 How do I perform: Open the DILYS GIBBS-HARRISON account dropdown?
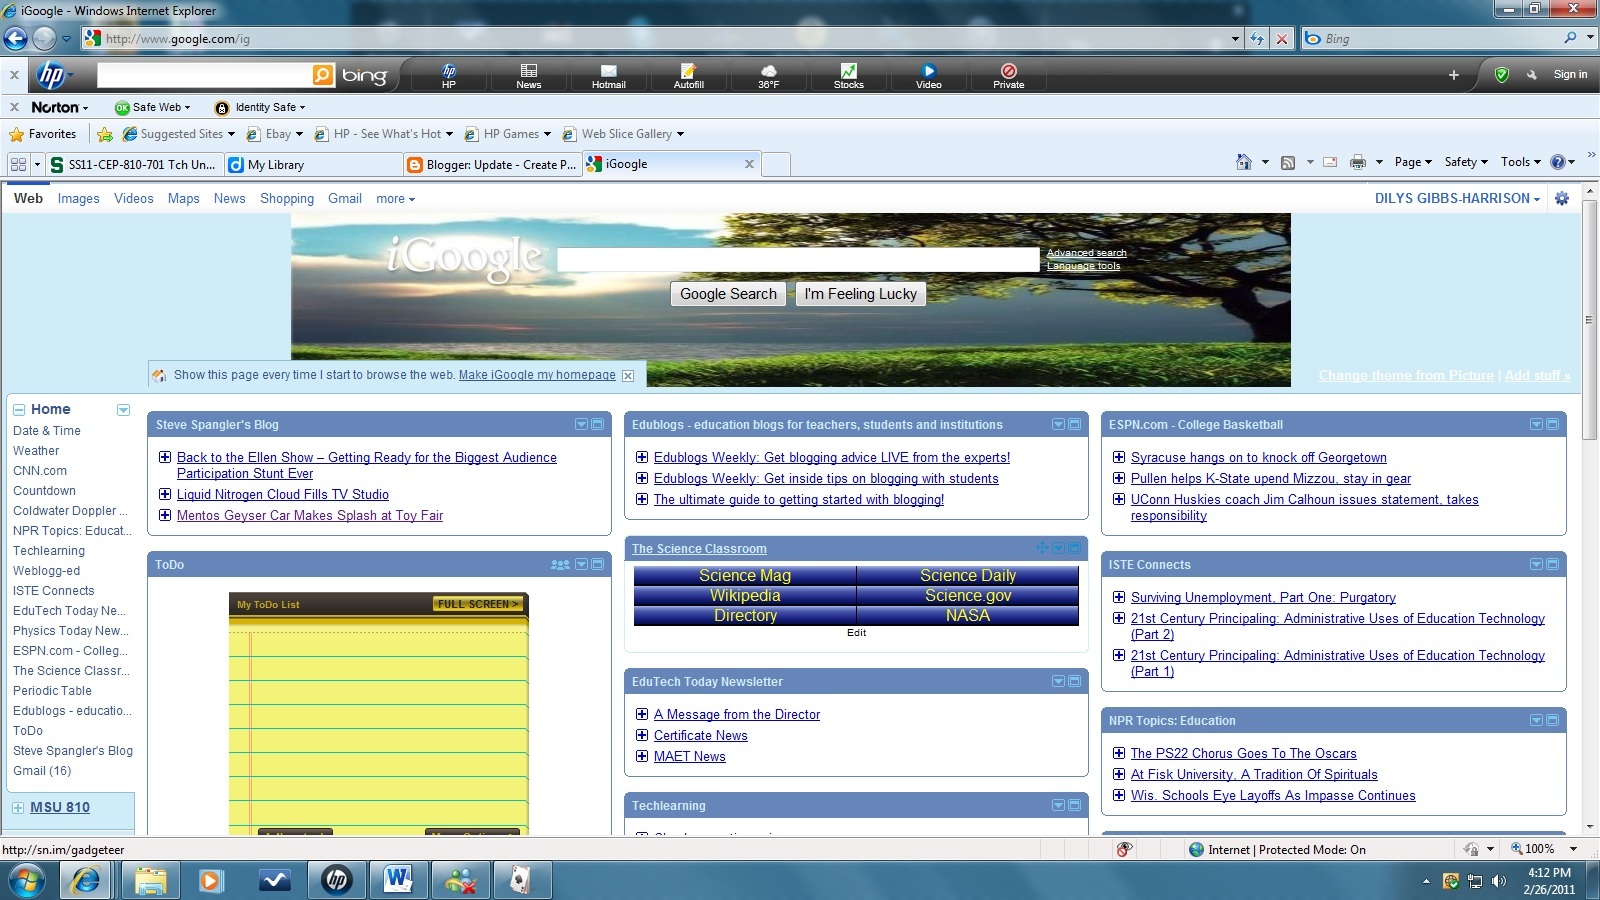pyautogui.click(x=1457, y=199)
